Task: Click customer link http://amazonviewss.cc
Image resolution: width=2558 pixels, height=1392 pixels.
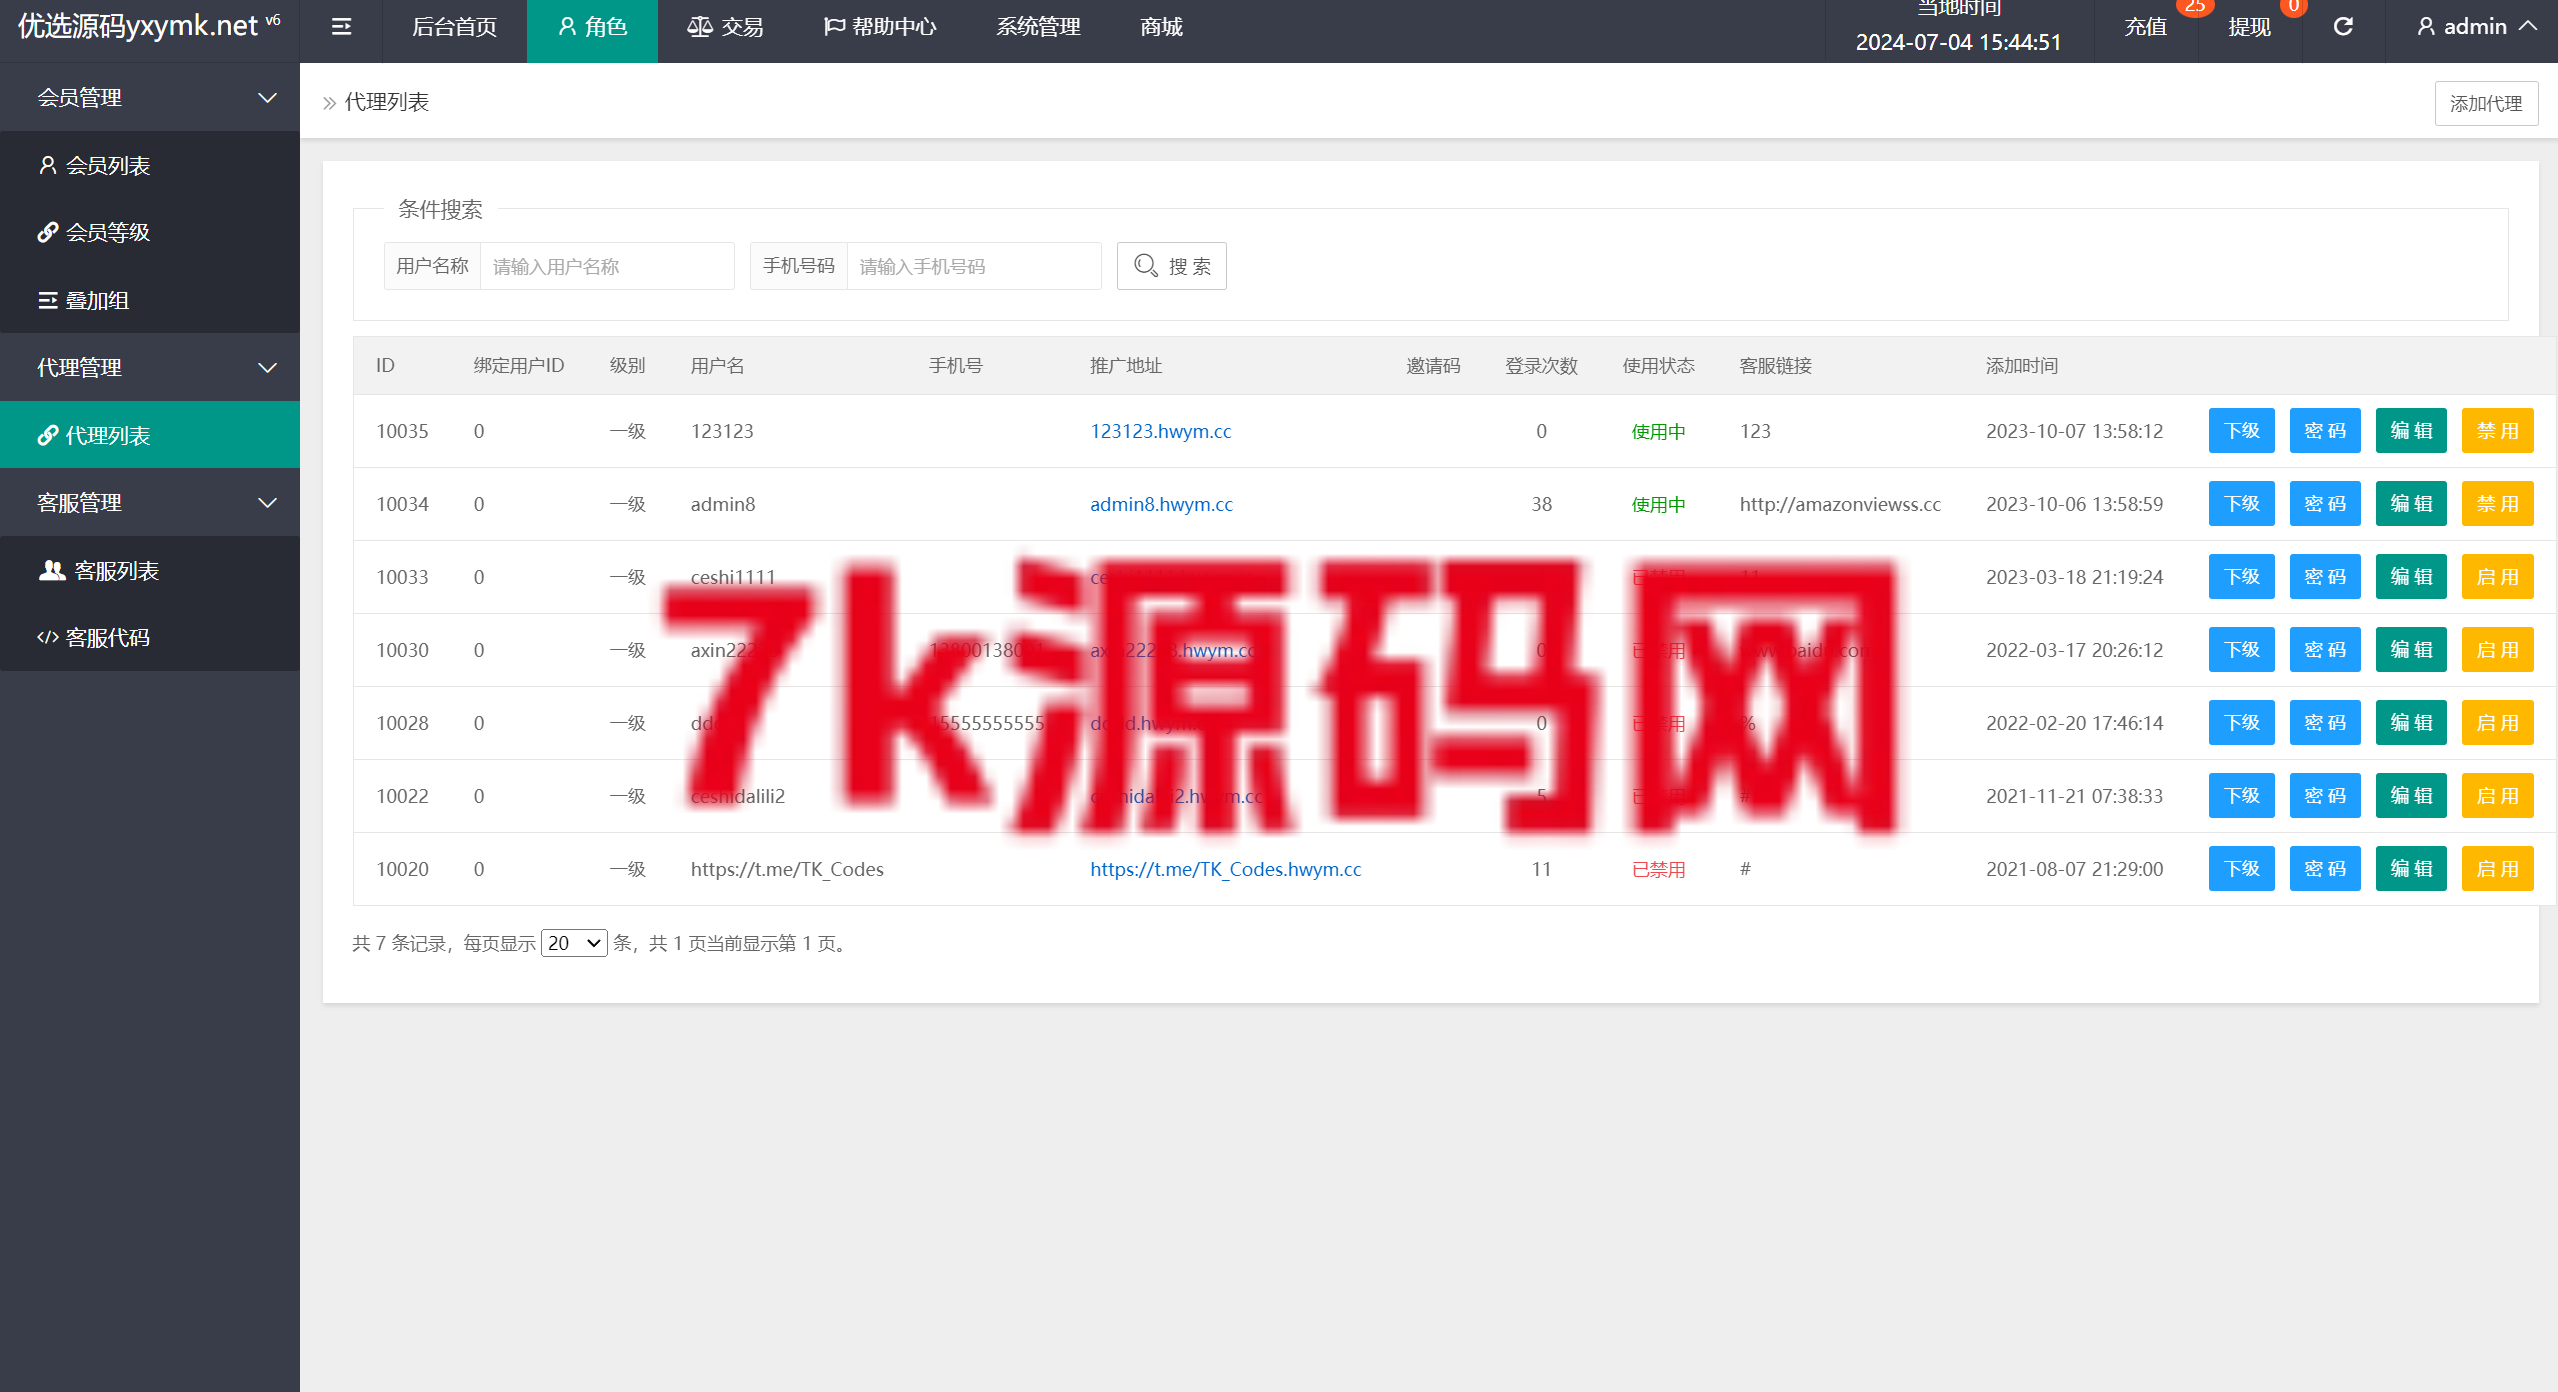Action: pyautogui.click(x=1840, y=504)
